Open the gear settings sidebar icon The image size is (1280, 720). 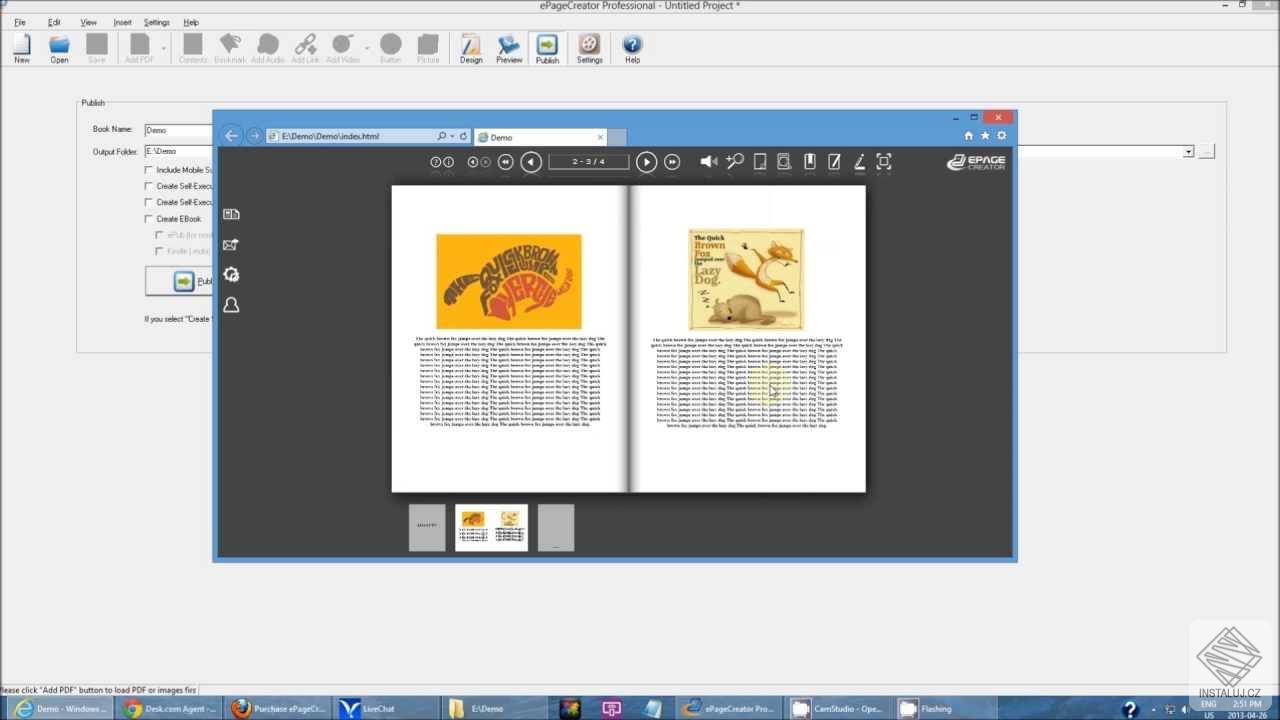[231, 275]
